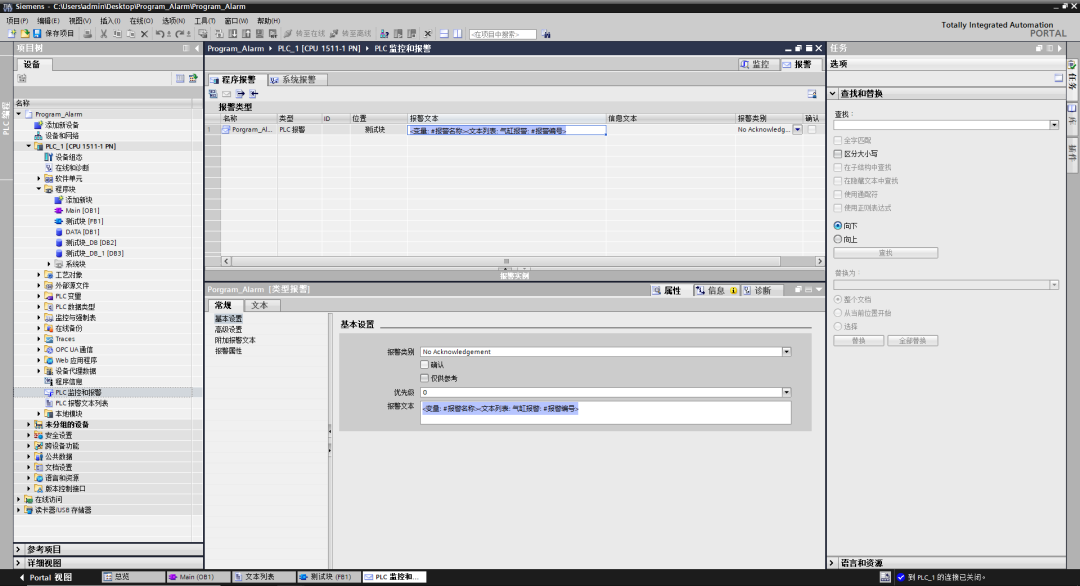
Task: Expand the 工艺对象 folder
Action: (39, 275)
